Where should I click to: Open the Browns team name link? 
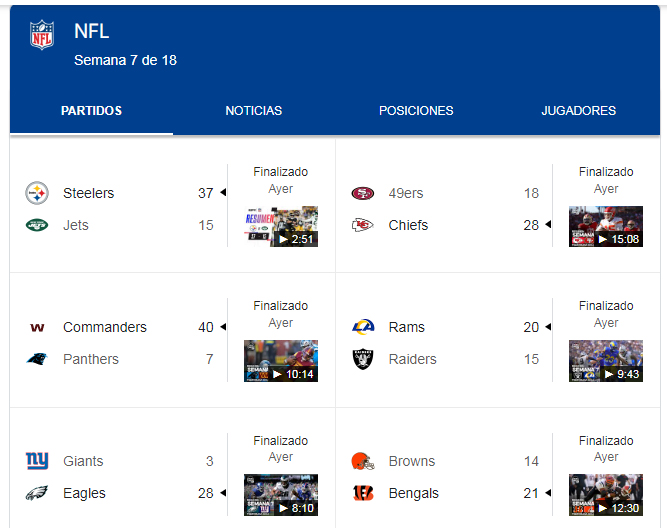click(x=412, y=461)
